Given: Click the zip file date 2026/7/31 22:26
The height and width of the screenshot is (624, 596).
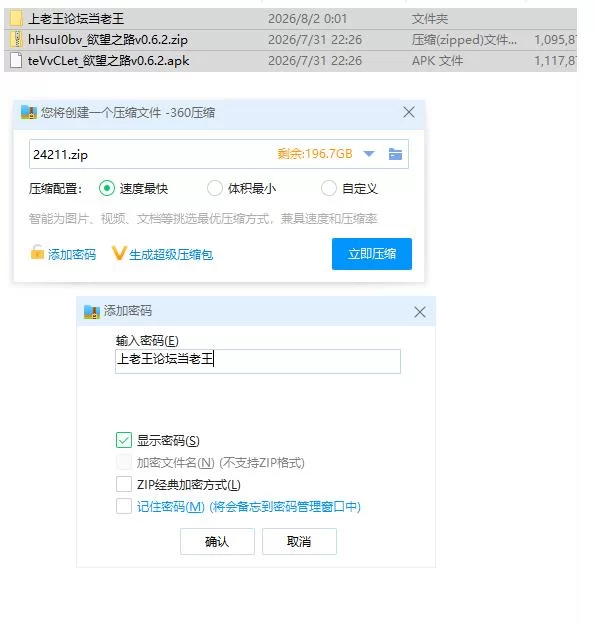Looking at the screenshot, I should [315, 39].
